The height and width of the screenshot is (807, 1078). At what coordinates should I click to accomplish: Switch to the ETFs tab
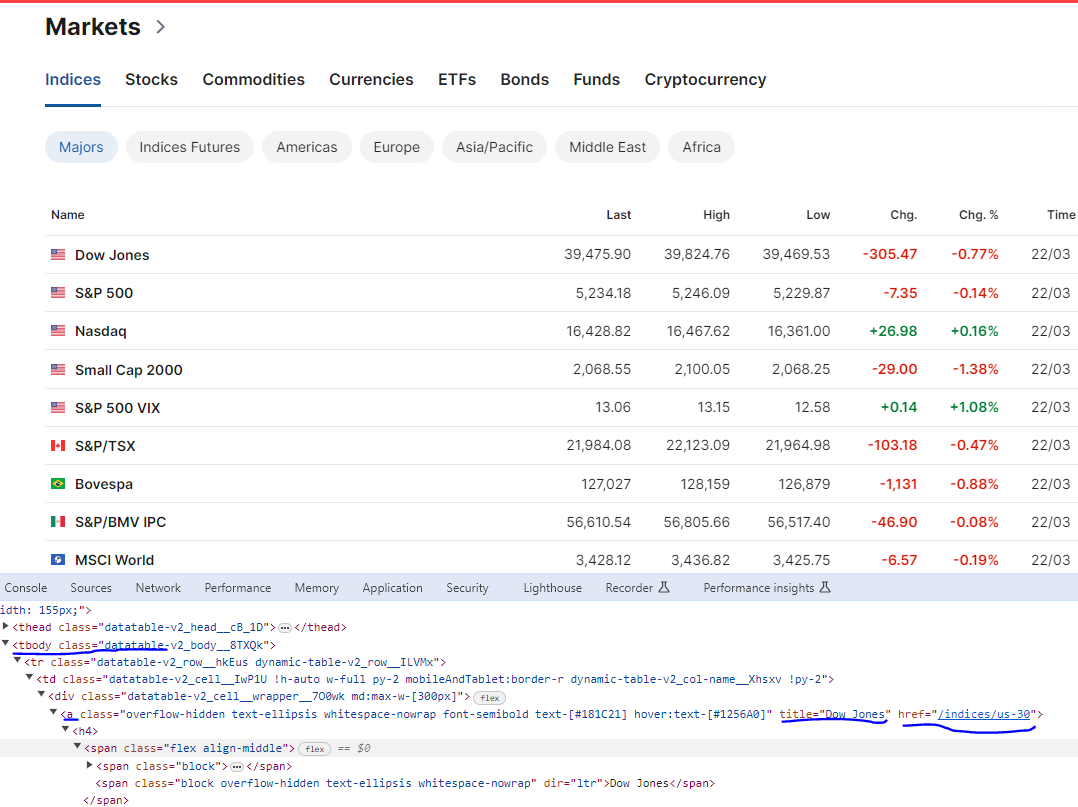pyautogui.click(x=457, y=80)
